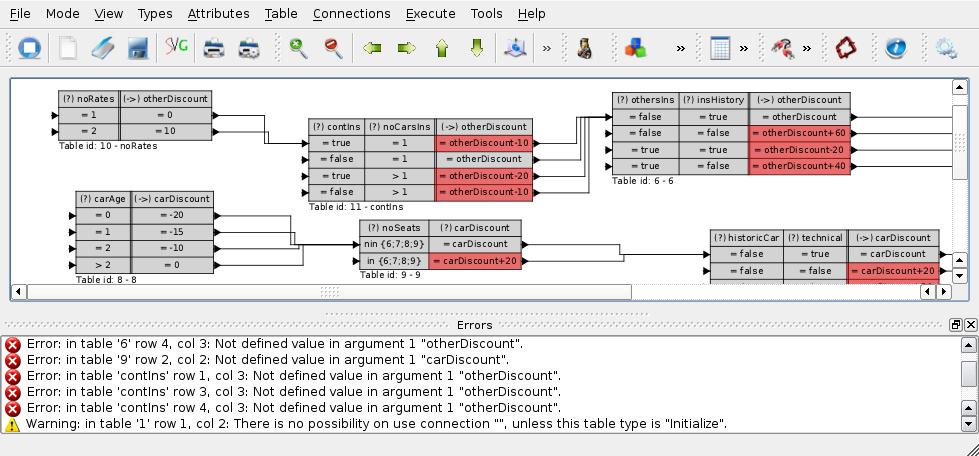Move view down with green down arrow
The width and height of the screenshot is (979, 456).
pos(477,48)
